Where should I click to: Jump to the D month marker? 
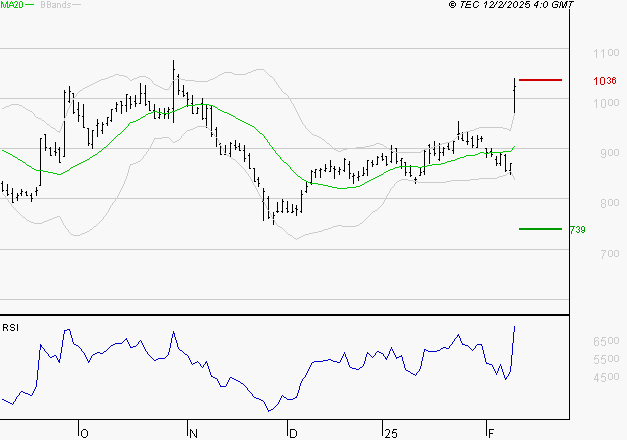292,433
